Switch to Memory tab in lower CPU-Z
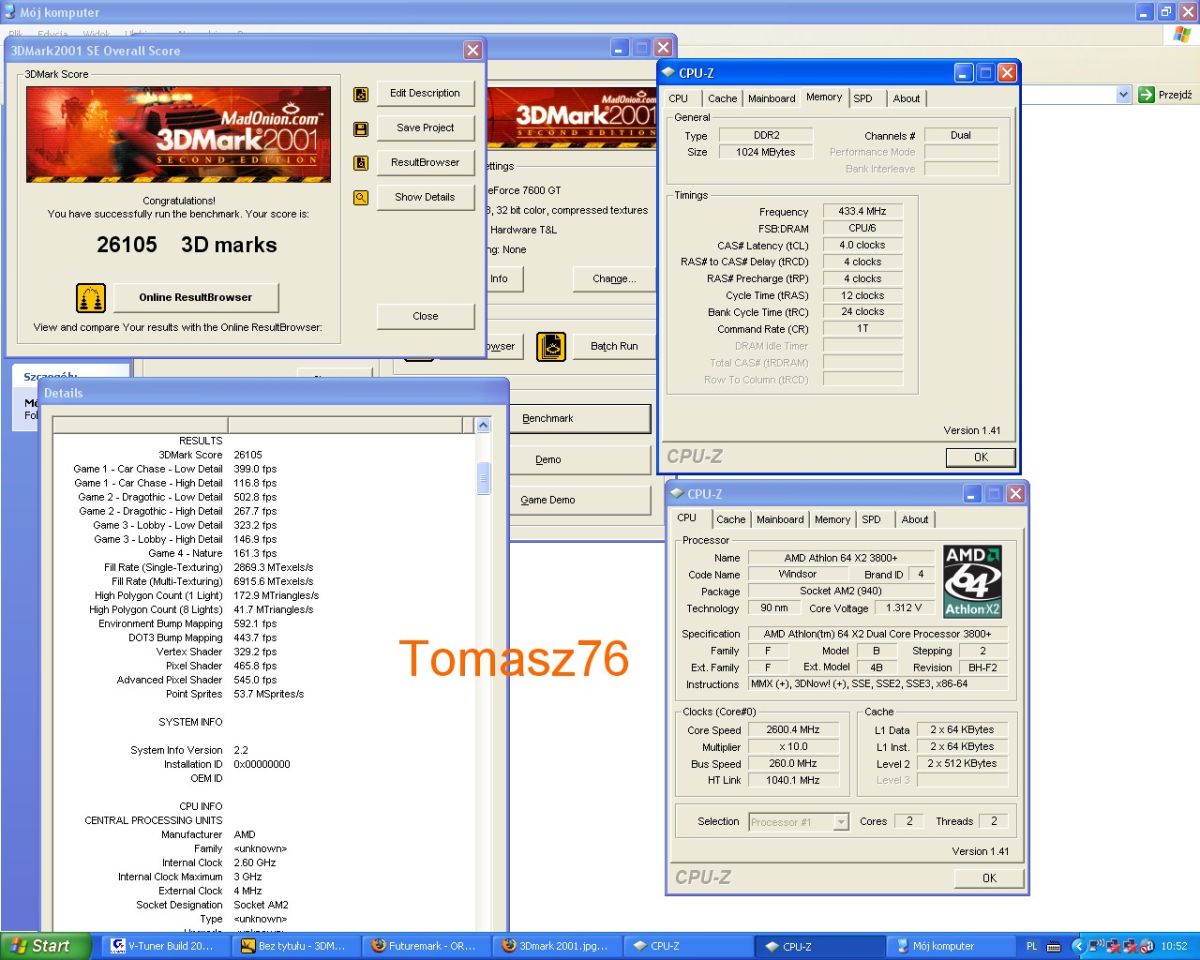 (832, 519)
